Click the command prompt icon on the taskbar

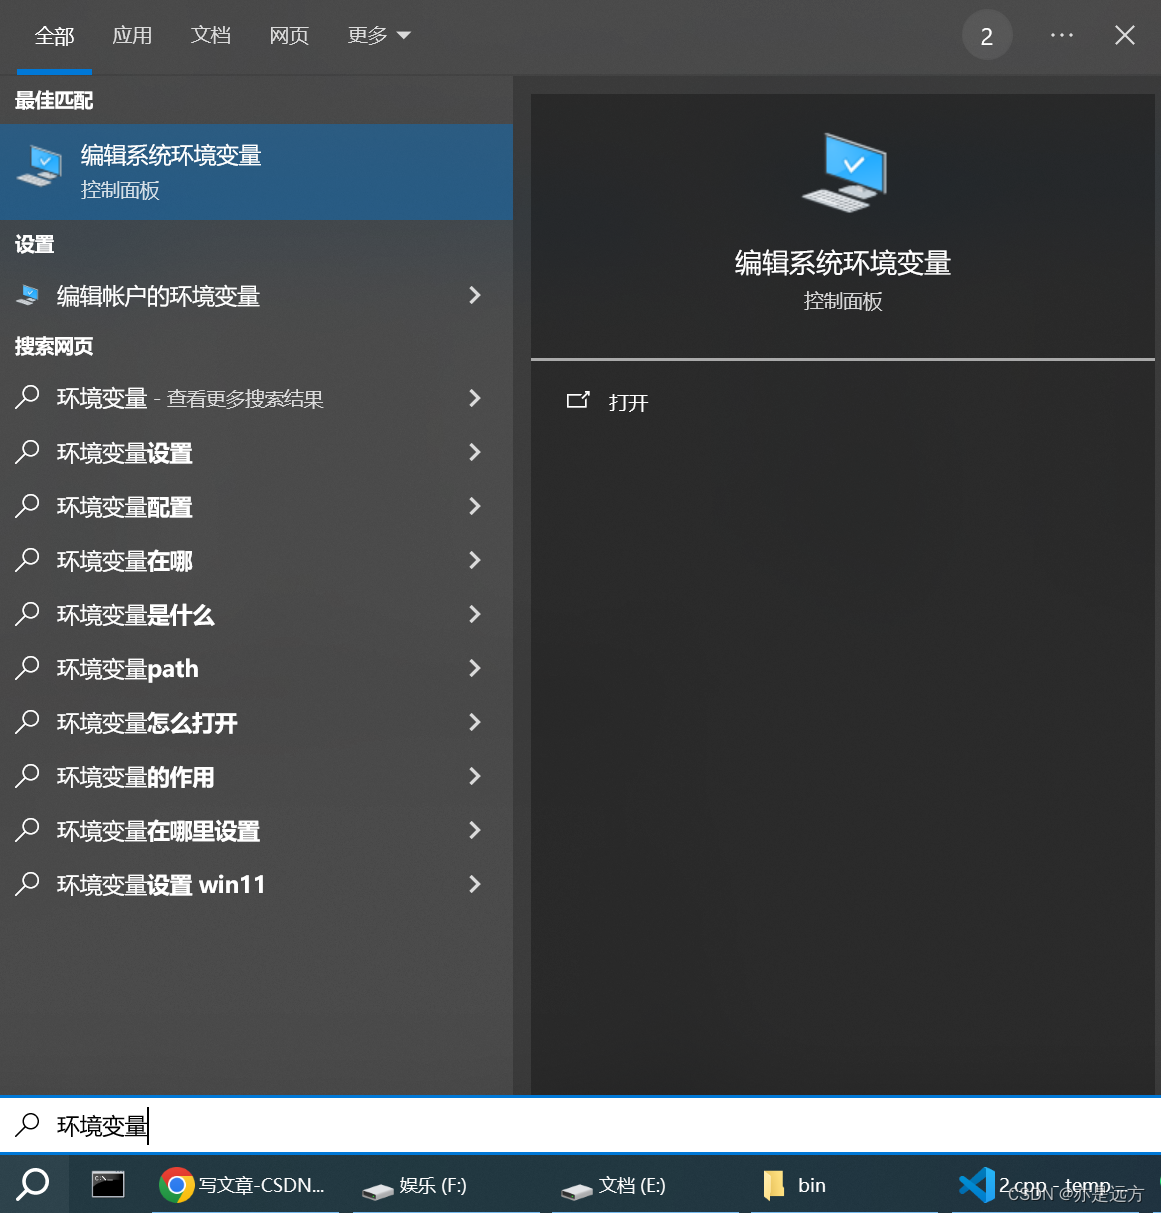pos(107,1185)
